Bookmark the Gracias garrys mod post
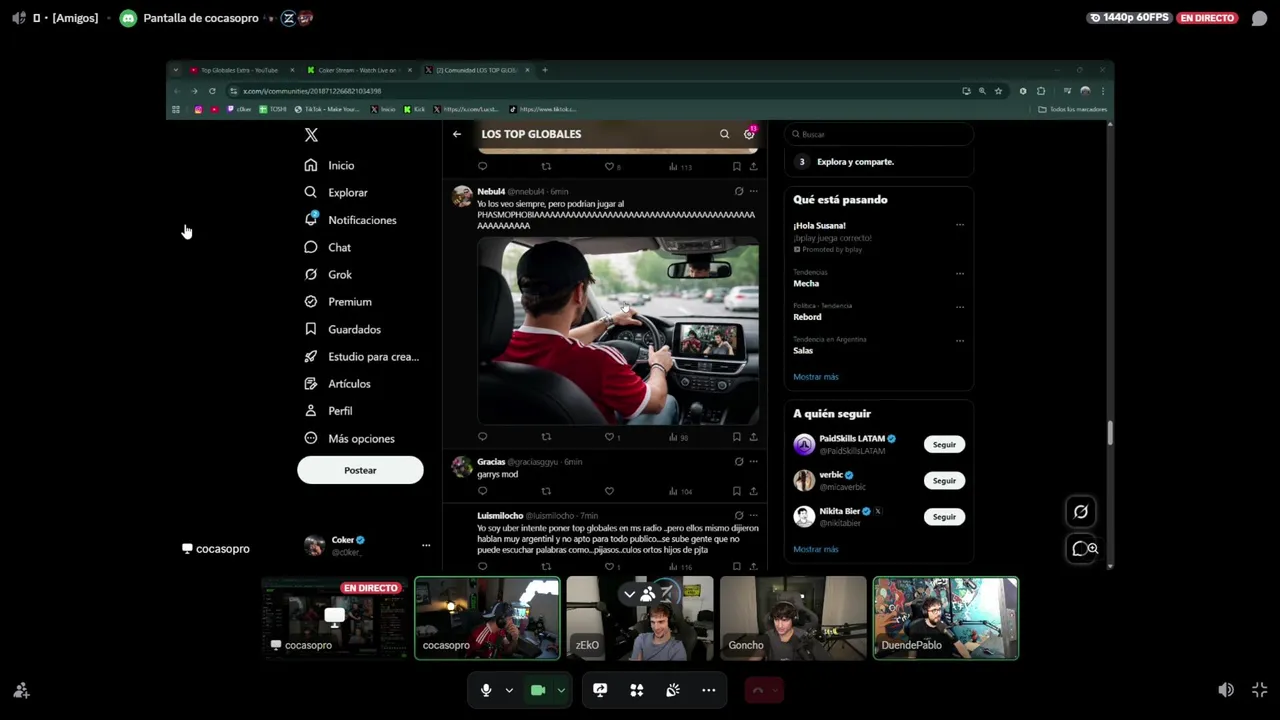This screenshot has width=1280, height=720. click(737, 491)
